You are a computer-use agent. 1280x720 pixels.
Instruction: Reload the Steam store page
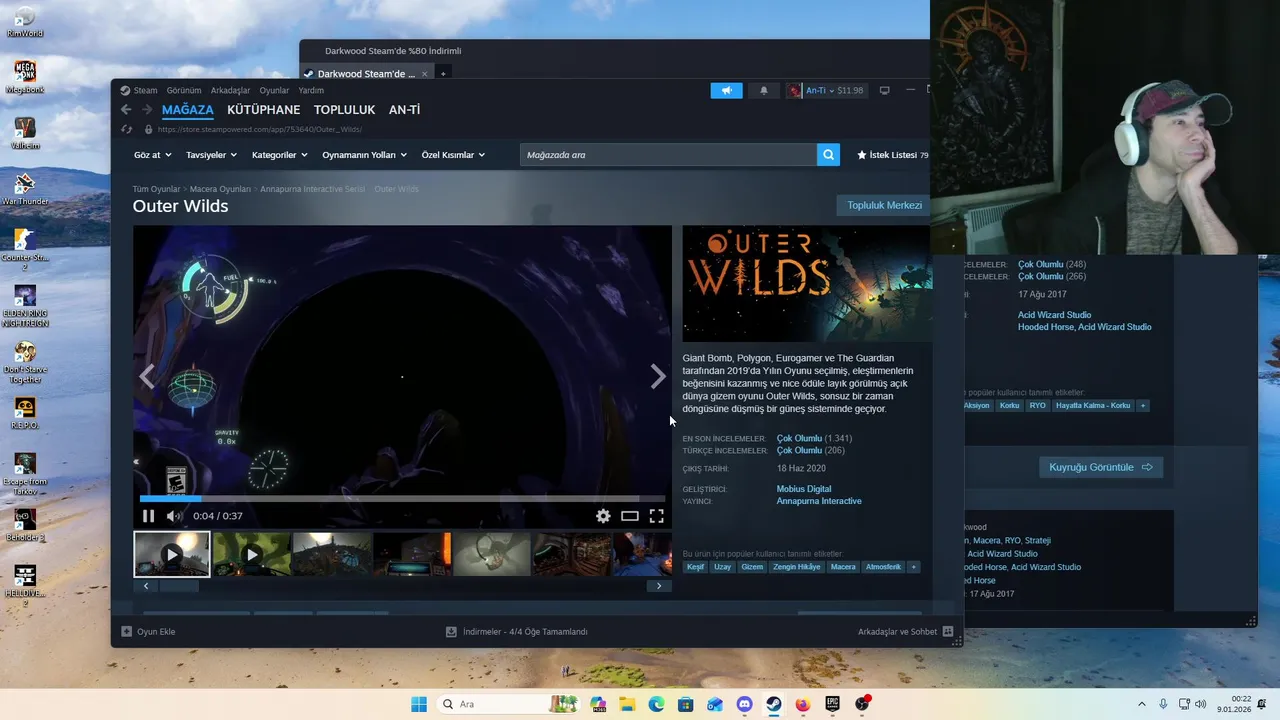(x=126, y=129)
